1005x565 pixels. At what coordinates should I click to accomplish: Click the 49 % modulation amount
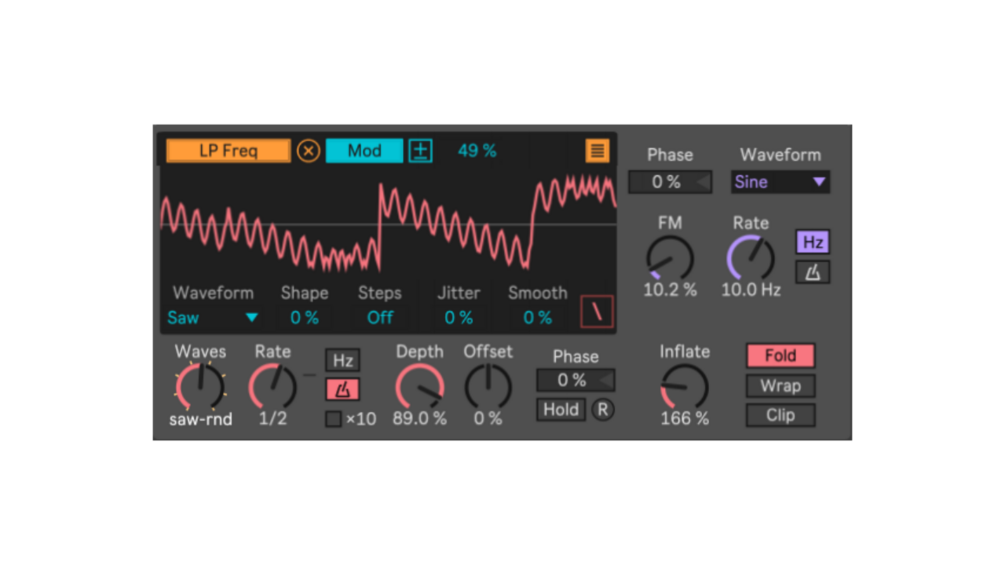point(477,151)
